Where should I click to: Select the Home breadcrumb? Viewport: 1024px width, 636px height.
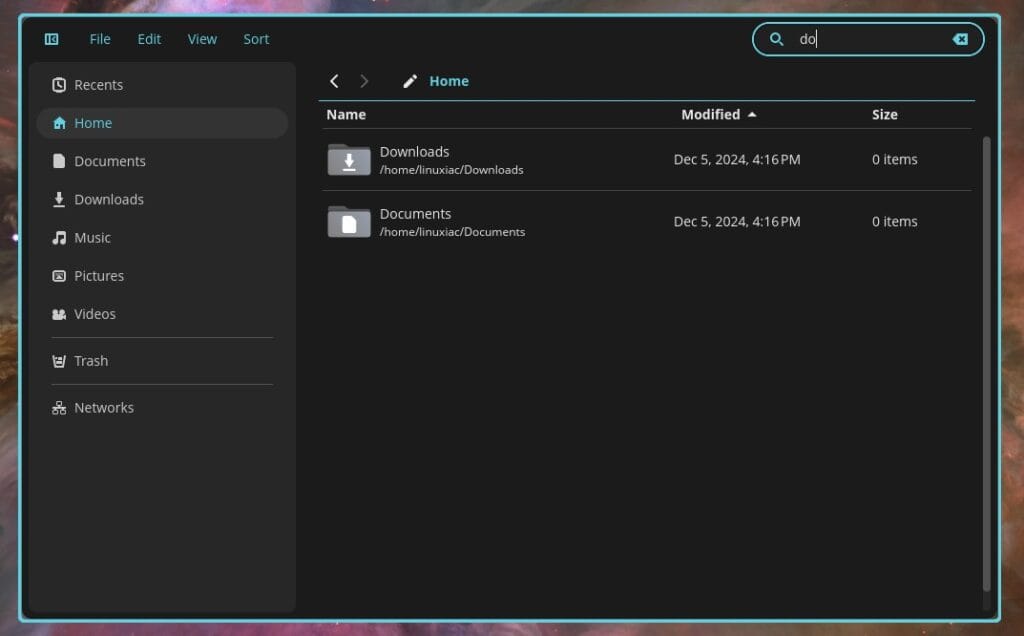pos(449,81)
